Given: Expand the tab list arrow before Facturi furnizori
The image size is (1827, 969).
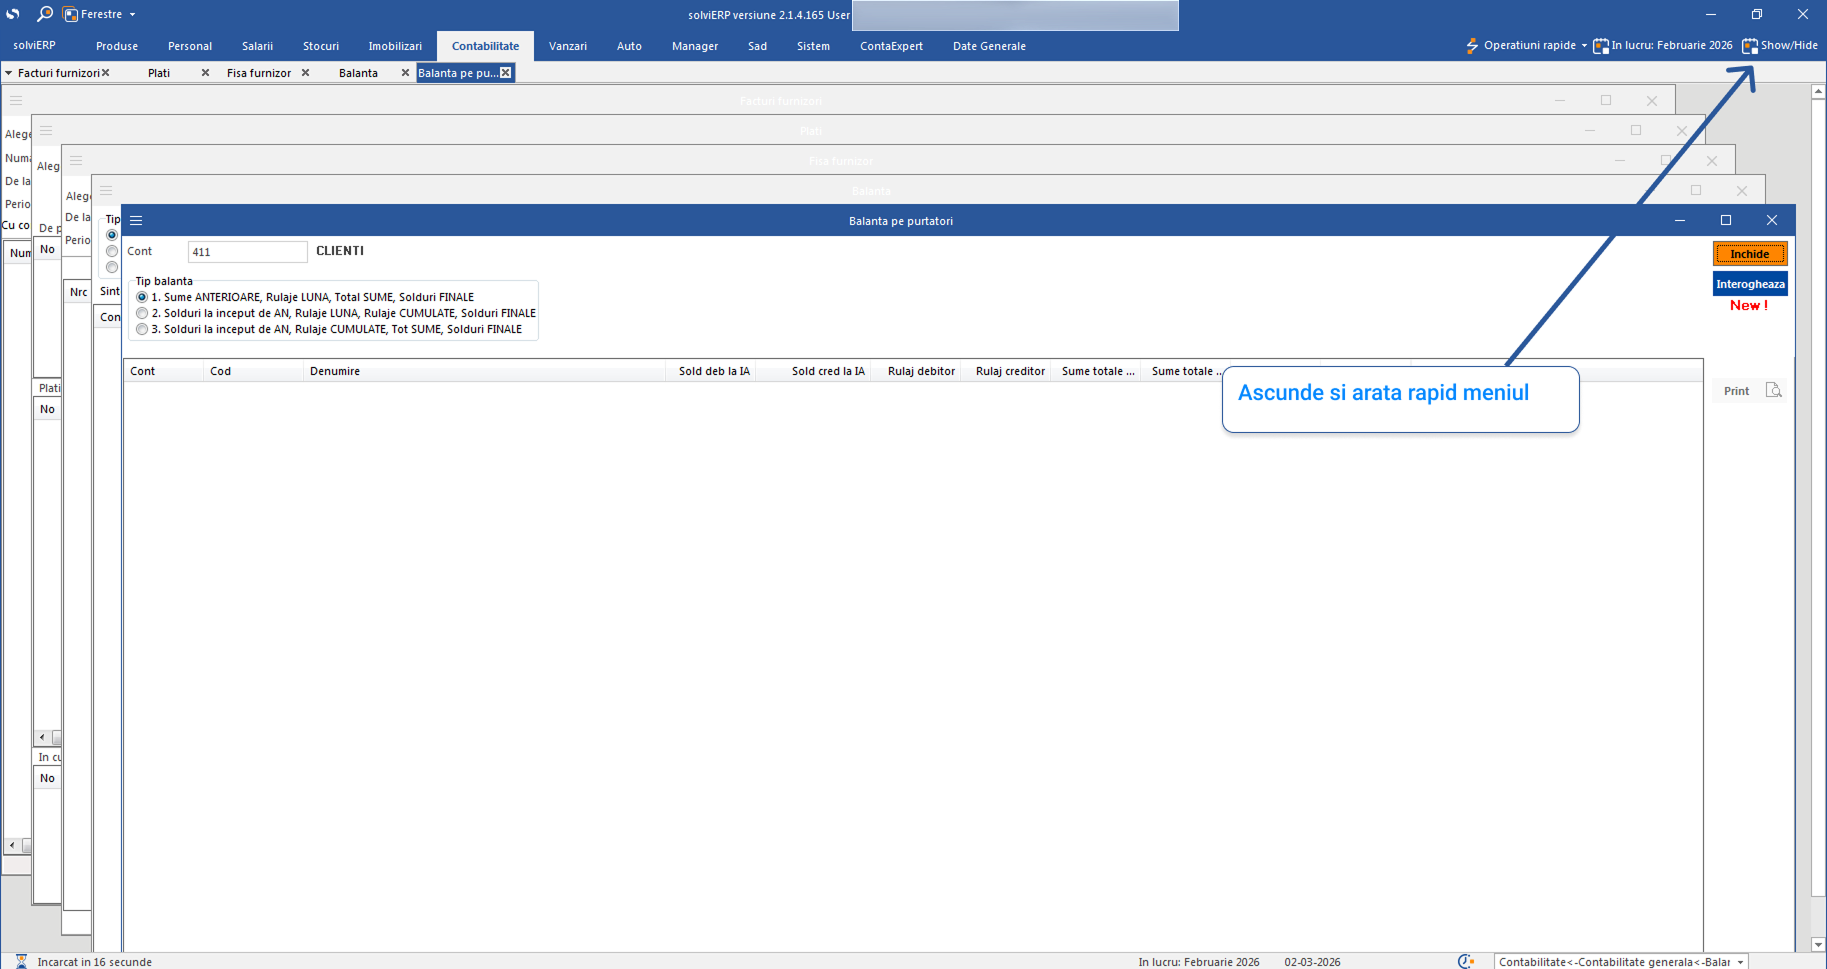Looking at the screenshot, I should pos(9,73).
